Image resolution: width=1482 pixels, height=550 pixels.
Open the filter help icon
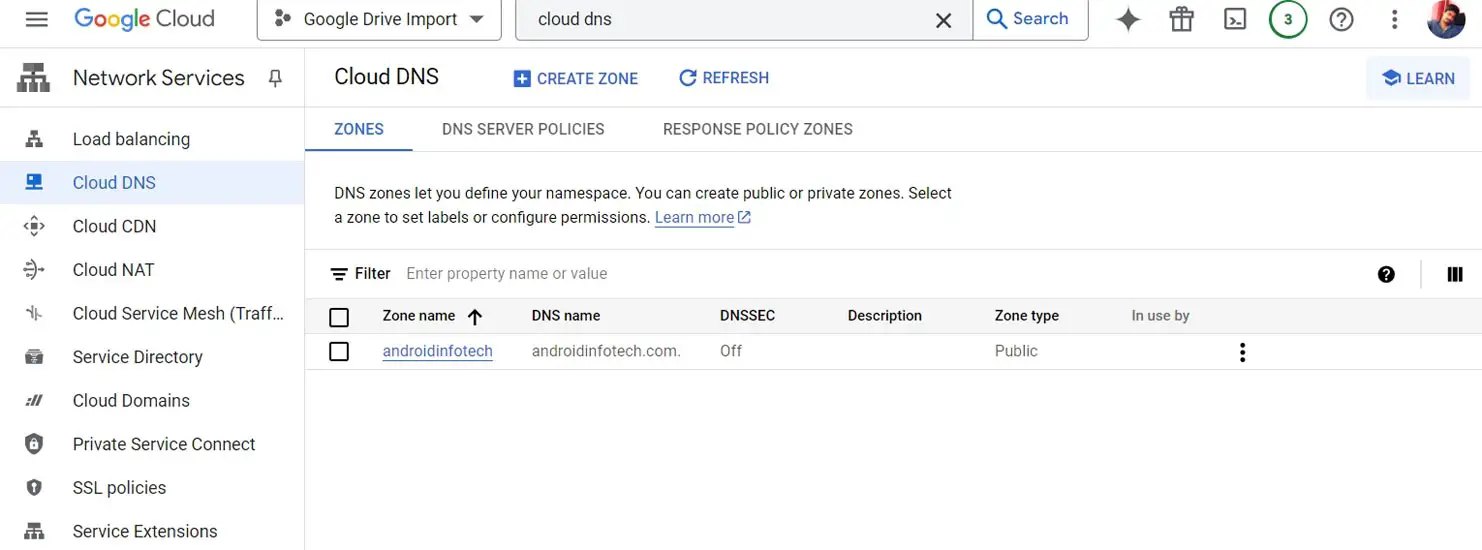point(1386,274)
